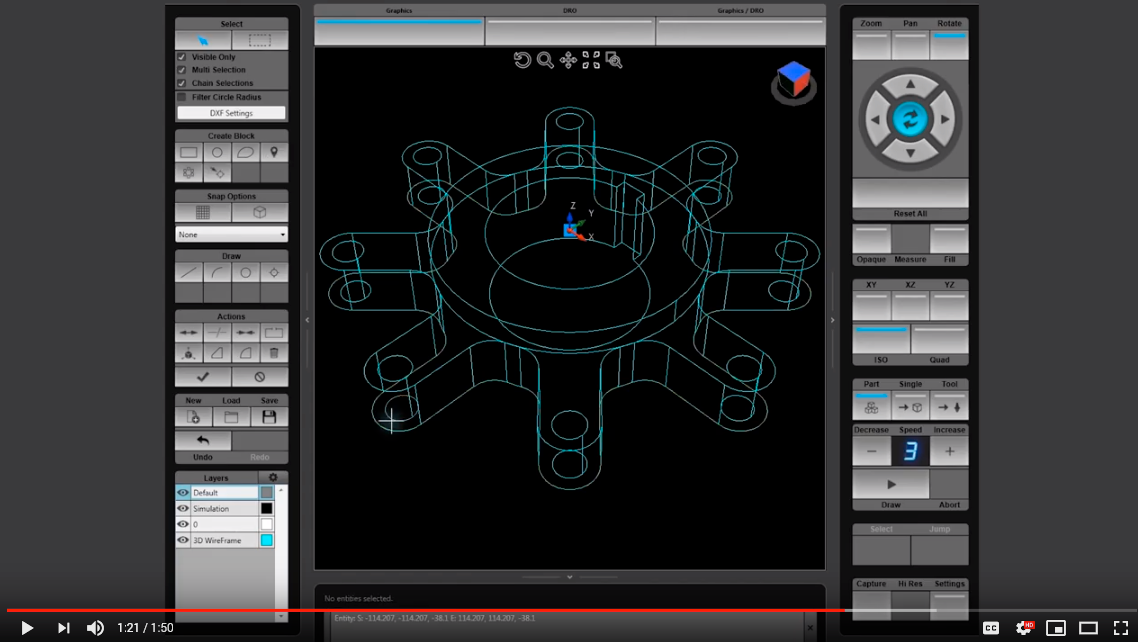Click Reset All view button
1138x642 pixels.
(x=910, y=194)
